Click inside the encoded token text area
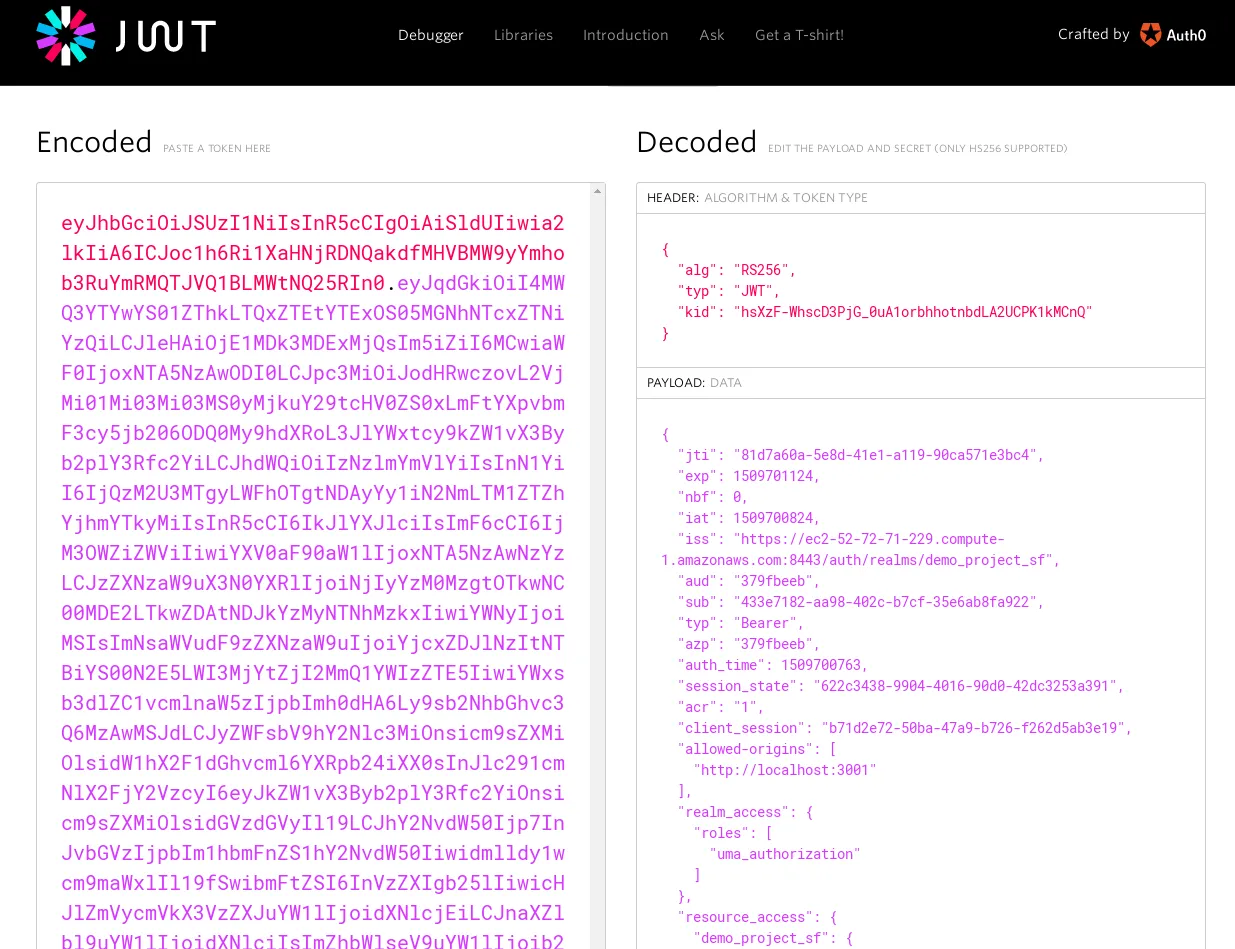This screenshot has width=1235, height=949. click(314, 566)
